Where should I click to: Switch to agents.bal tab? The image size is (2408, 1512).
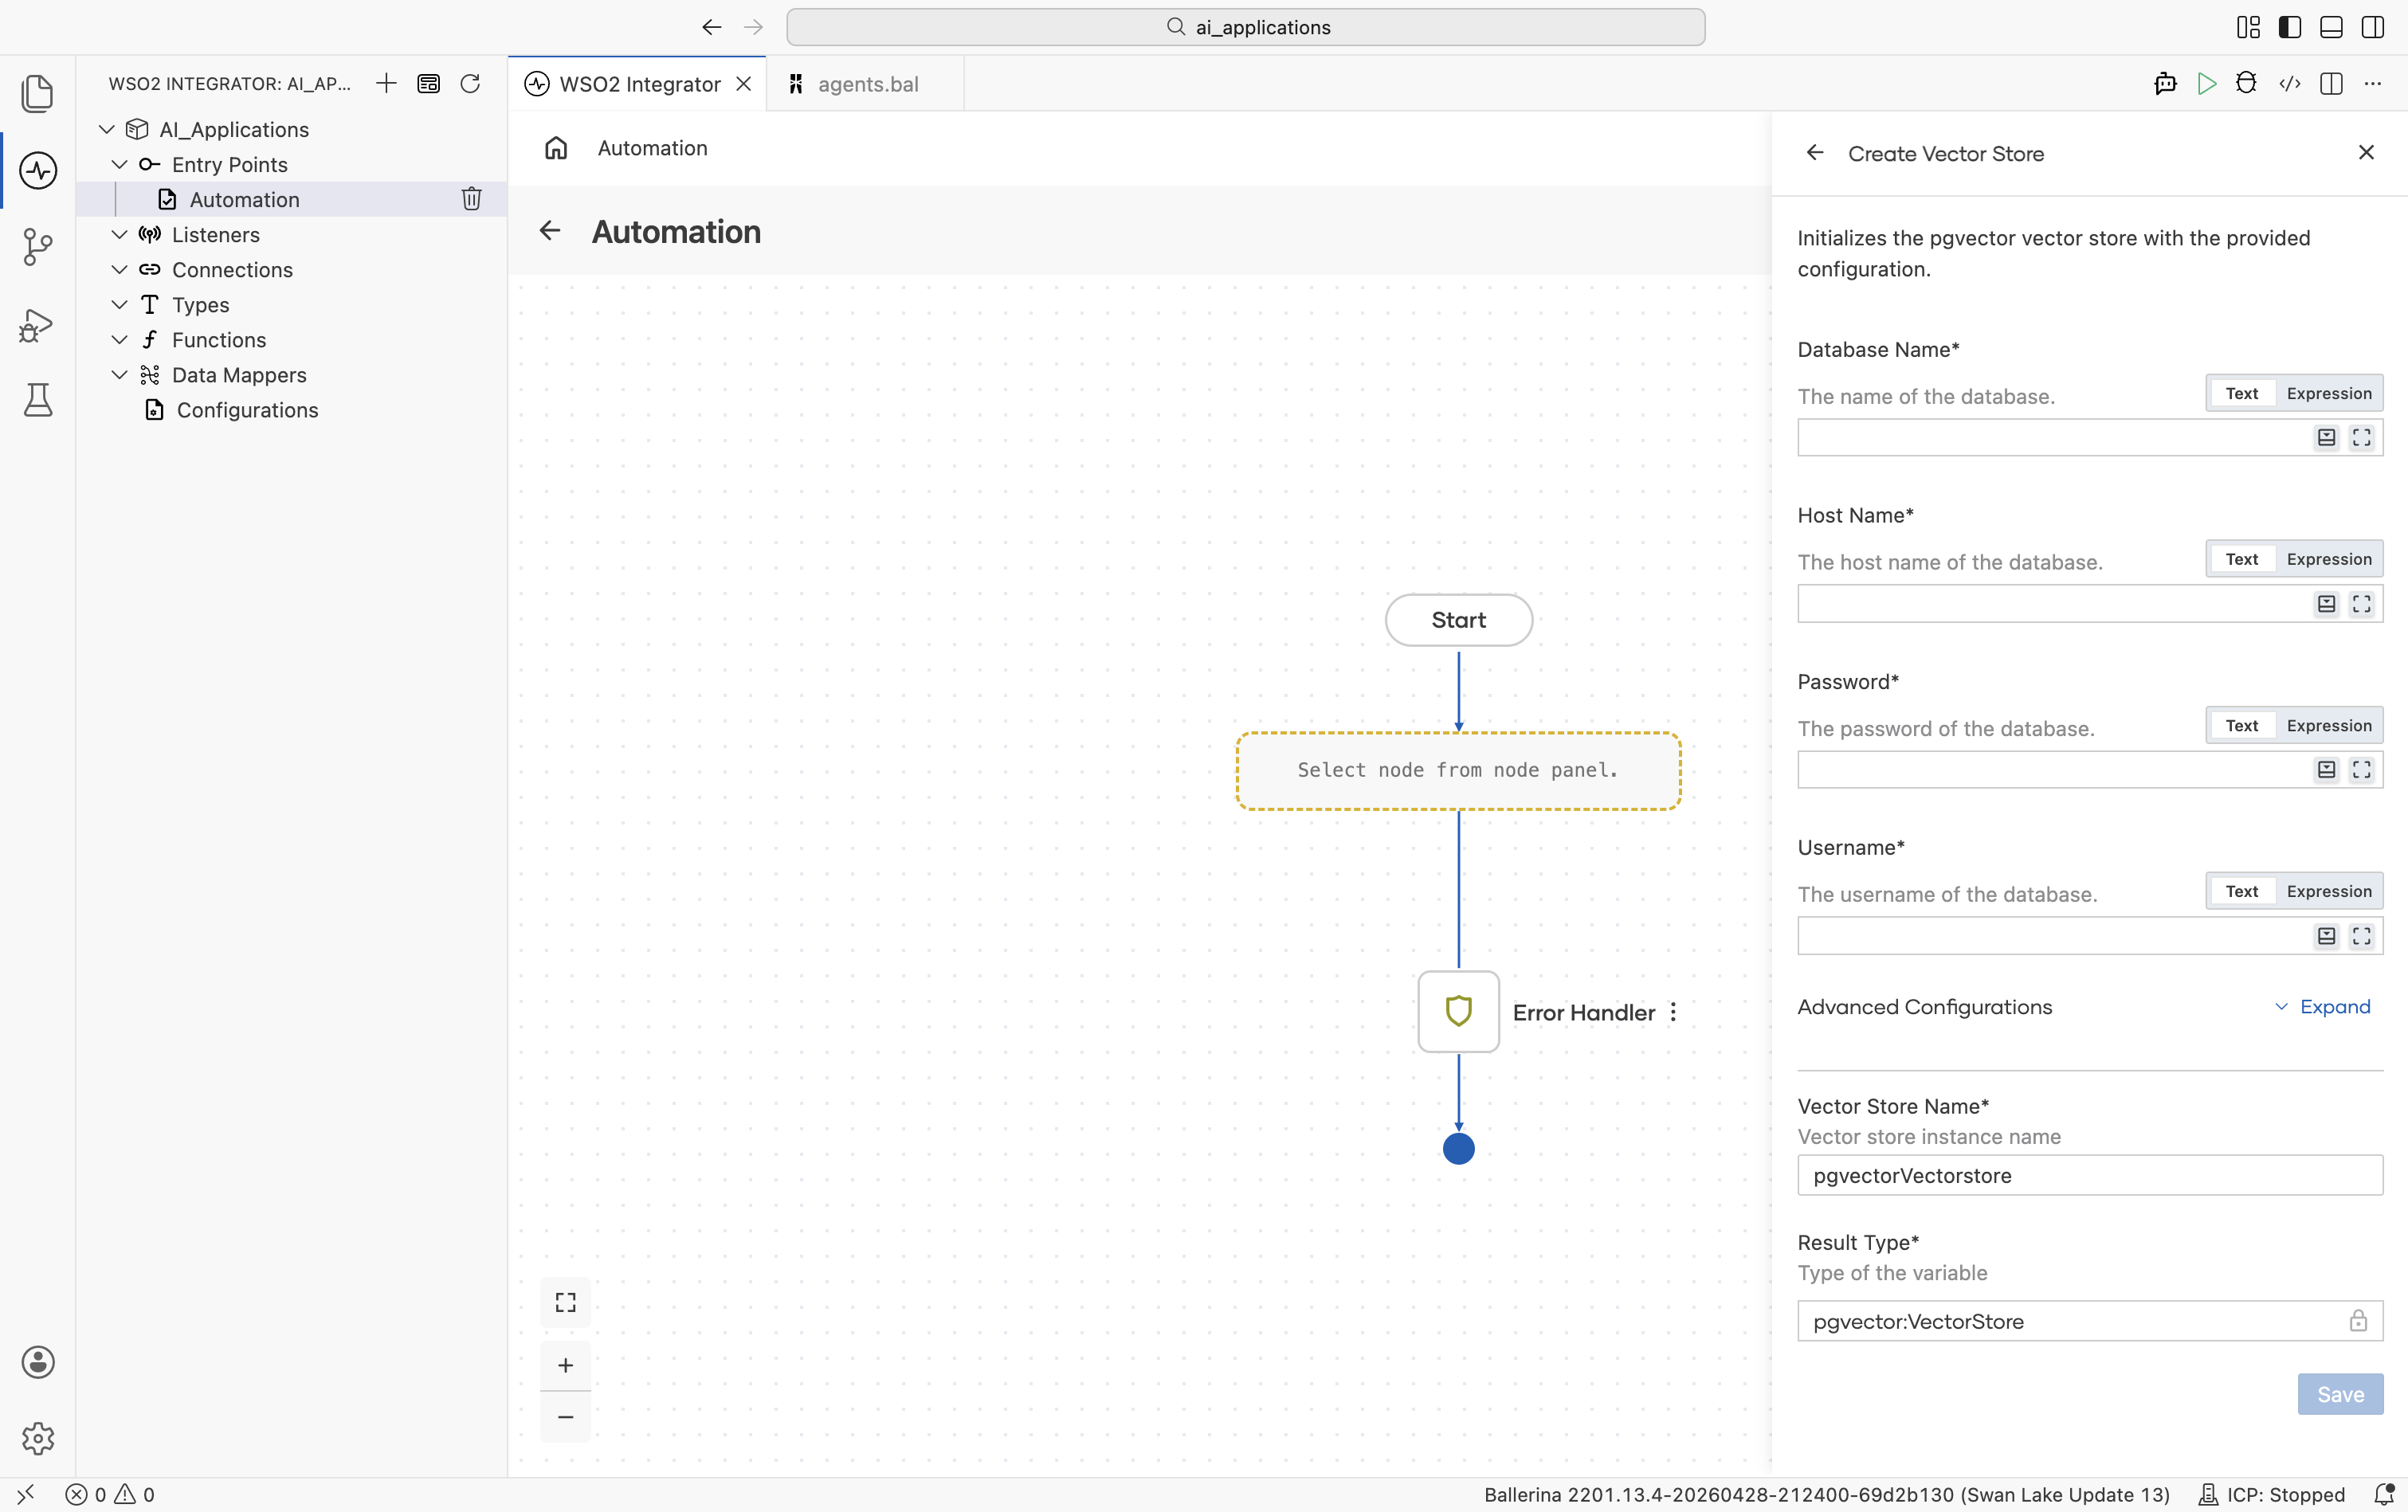coord(866,84)
